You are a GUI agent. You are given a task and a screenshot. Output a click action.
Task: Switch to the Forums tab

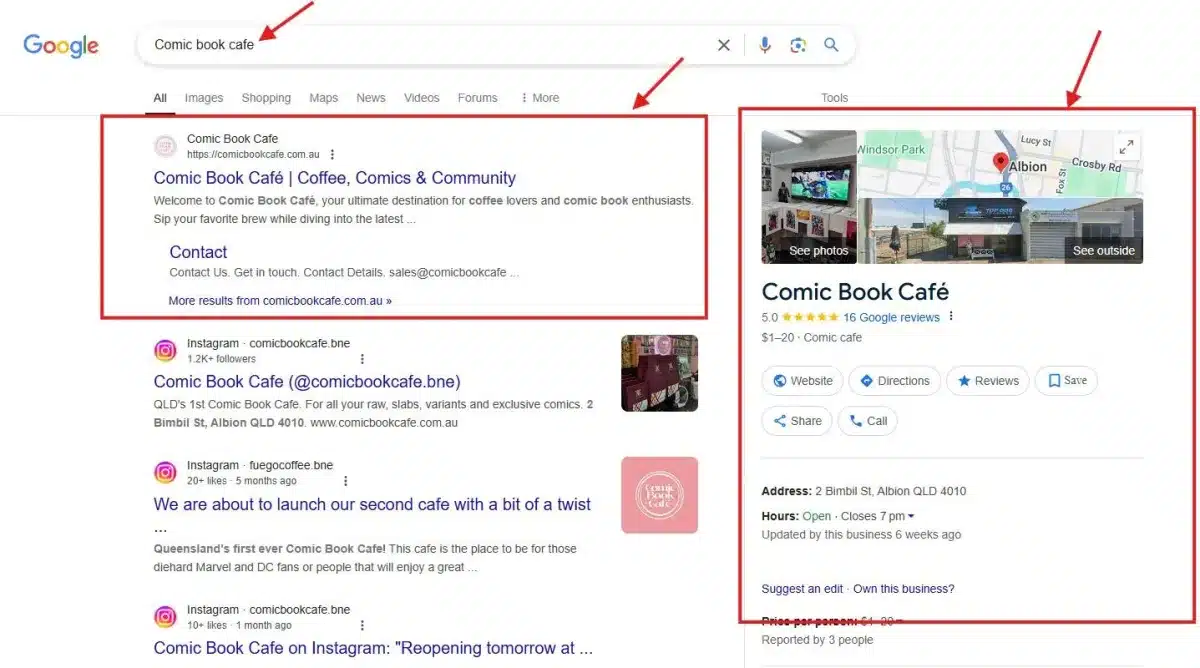pyautogui.click(x=478, y=98)
